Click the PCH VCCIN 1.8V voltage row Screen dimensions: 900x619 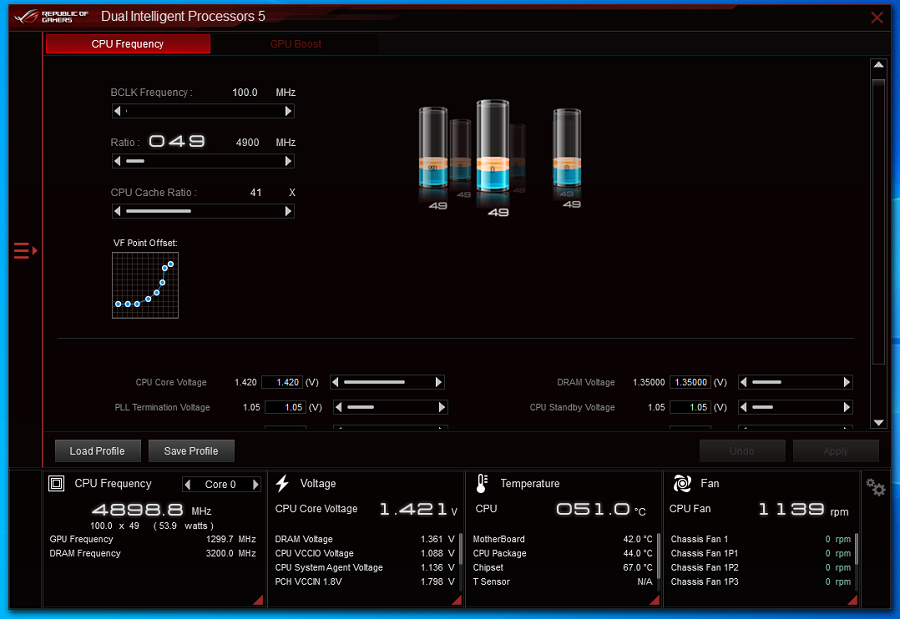(x=364, y=582)
